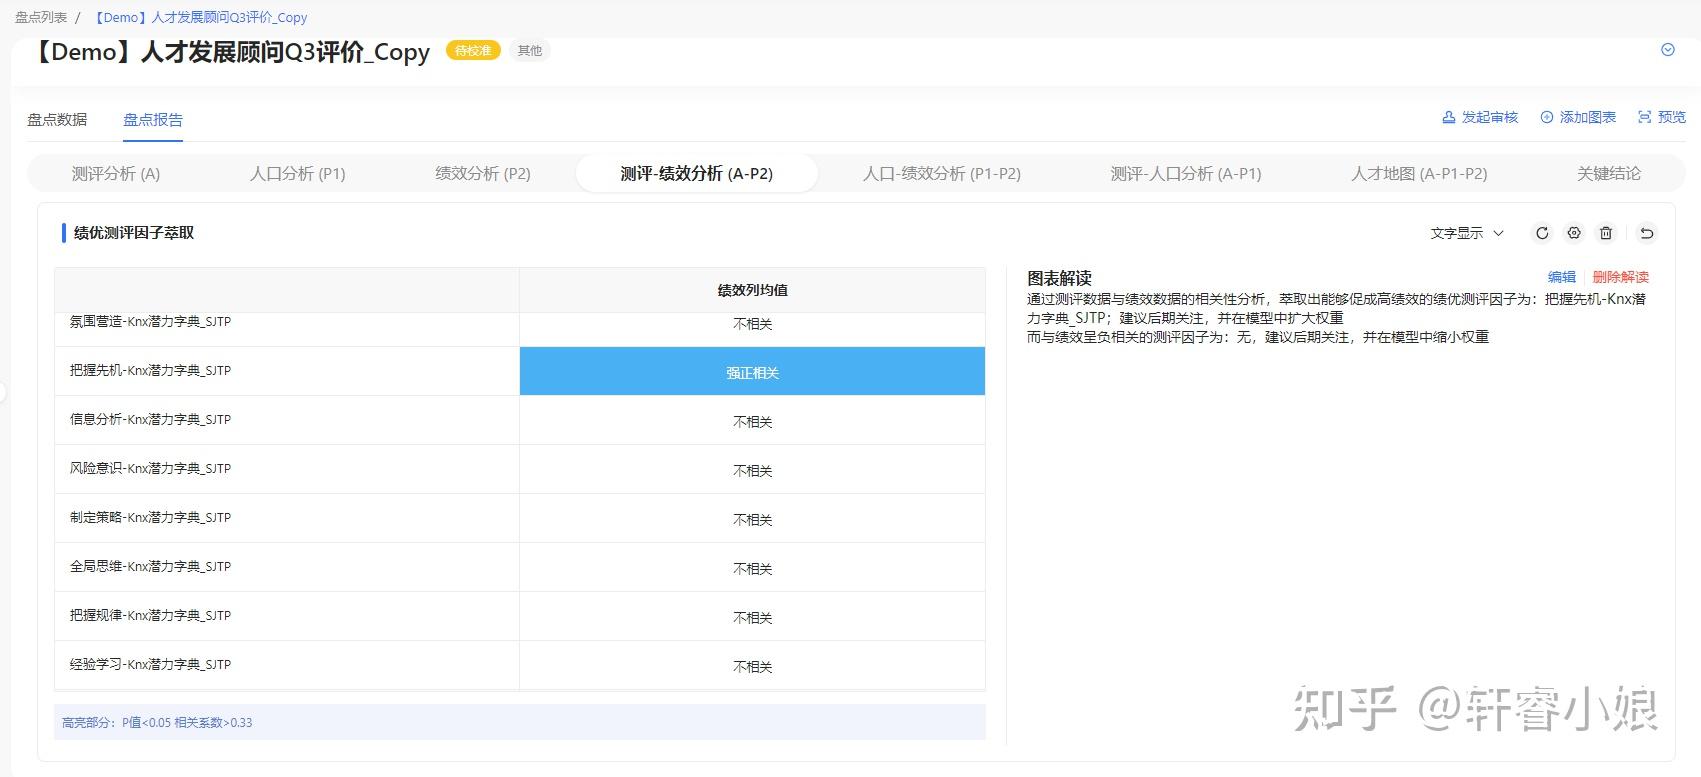Viewport: 1701px width, 777px height.
Task: Open 人口分析 (P1) tab
Action: point(298,173)
